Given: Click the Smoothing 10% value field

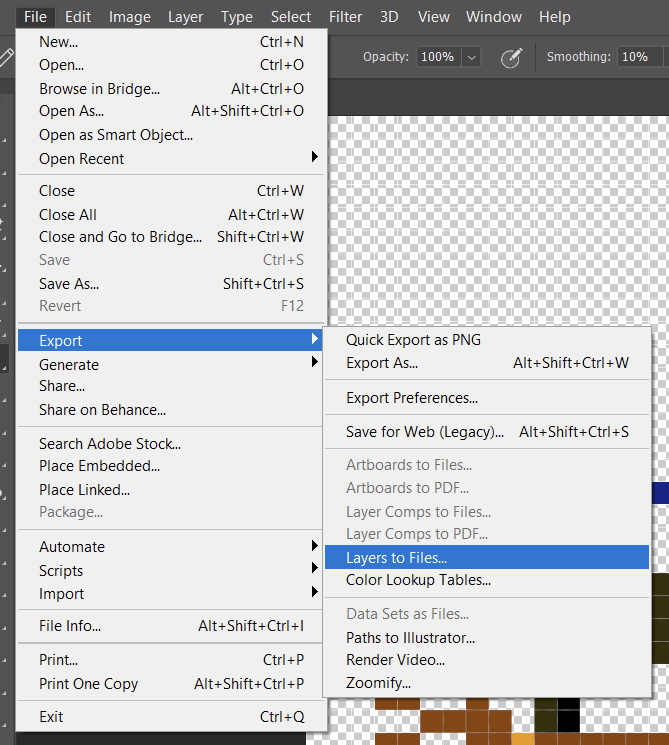Looking at the screenshot, I should tap(640, 57).
